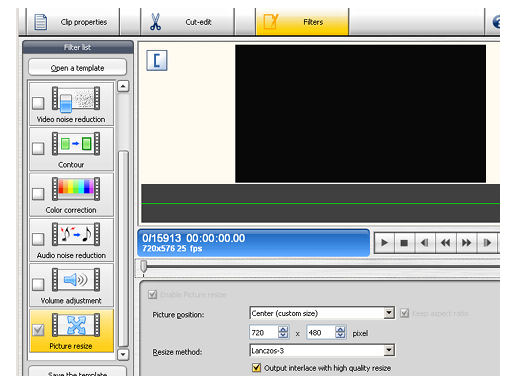Click the Play button
The height and width of the screenshot is (384, 516).
[x=384, y=243]
